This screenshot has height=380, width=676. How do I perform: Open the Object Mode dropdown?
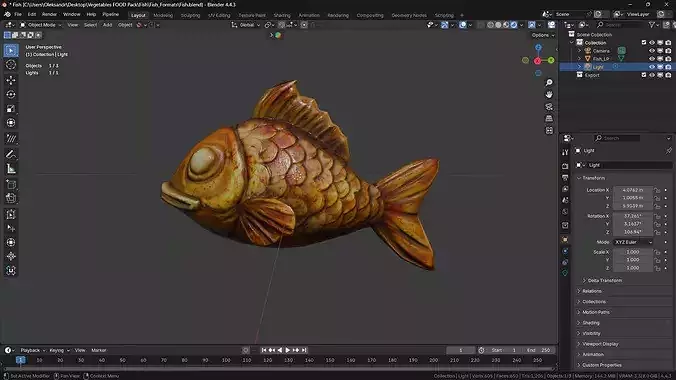[41, 25]
